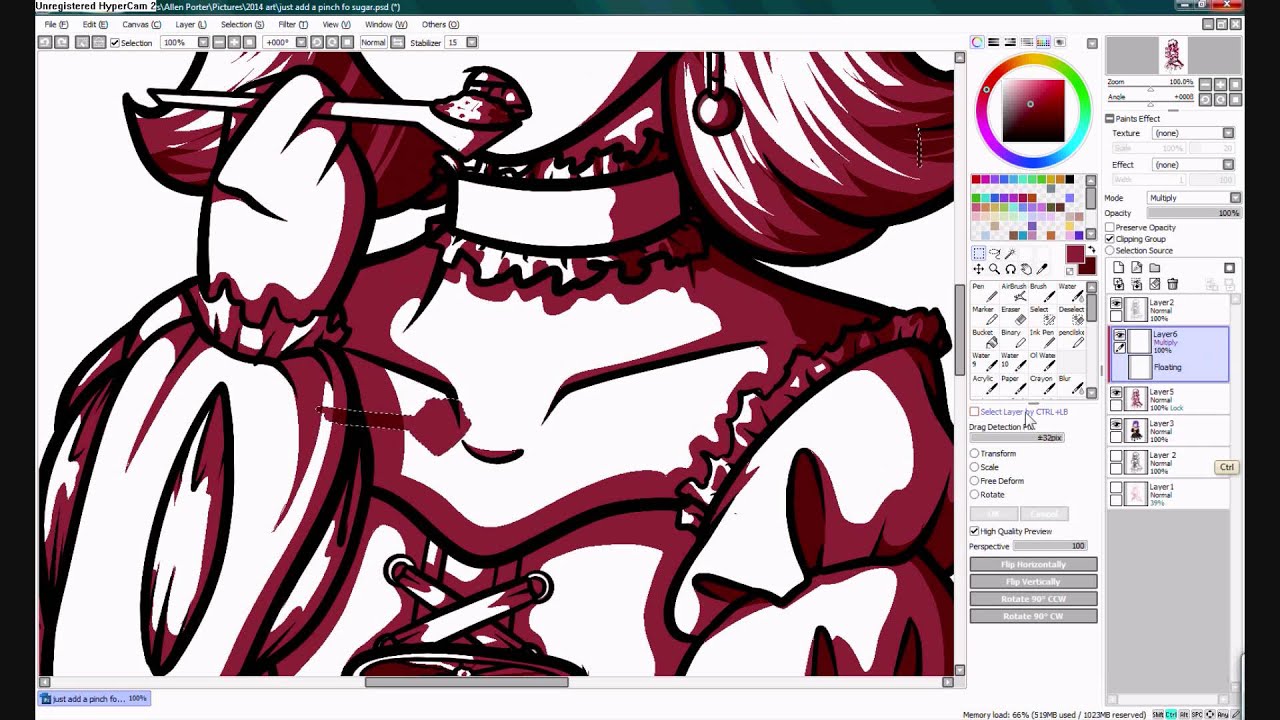Image resolution: width=1280 pixels, height=720 pixels.
Task: Click the Flip Vertically button
Action: (x=1033, y=582)
